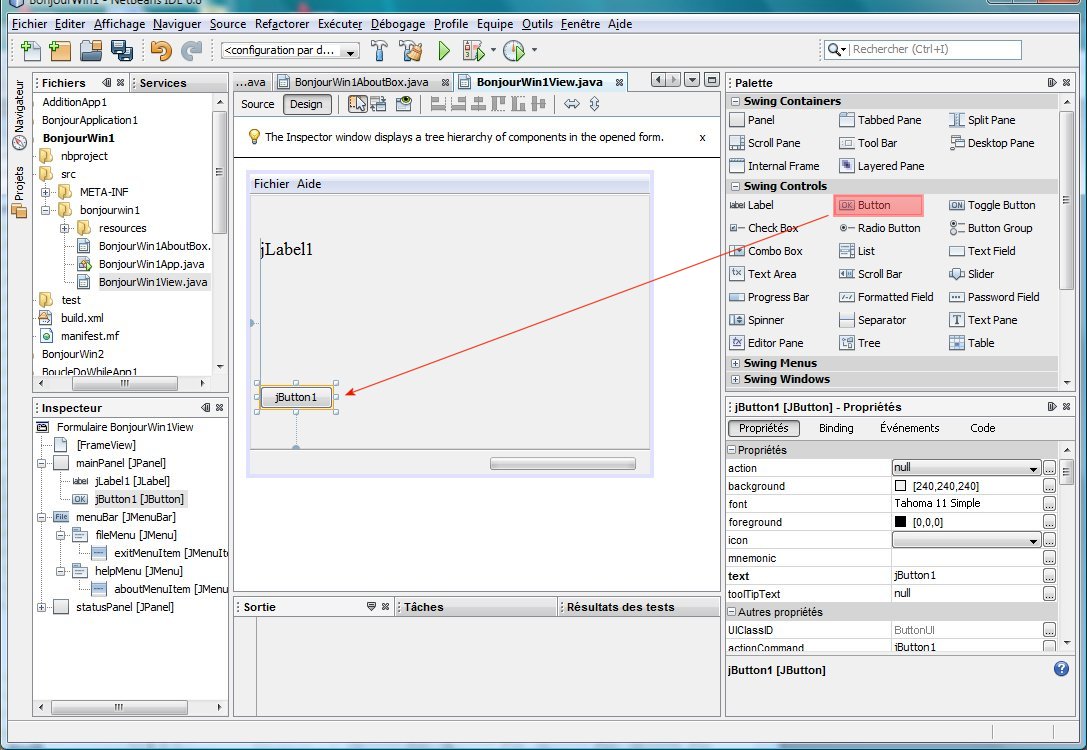The width and height of the screenshot is (1087, 750).
Task: Click the Save All toolbar icon
Action: click(122, 50)
